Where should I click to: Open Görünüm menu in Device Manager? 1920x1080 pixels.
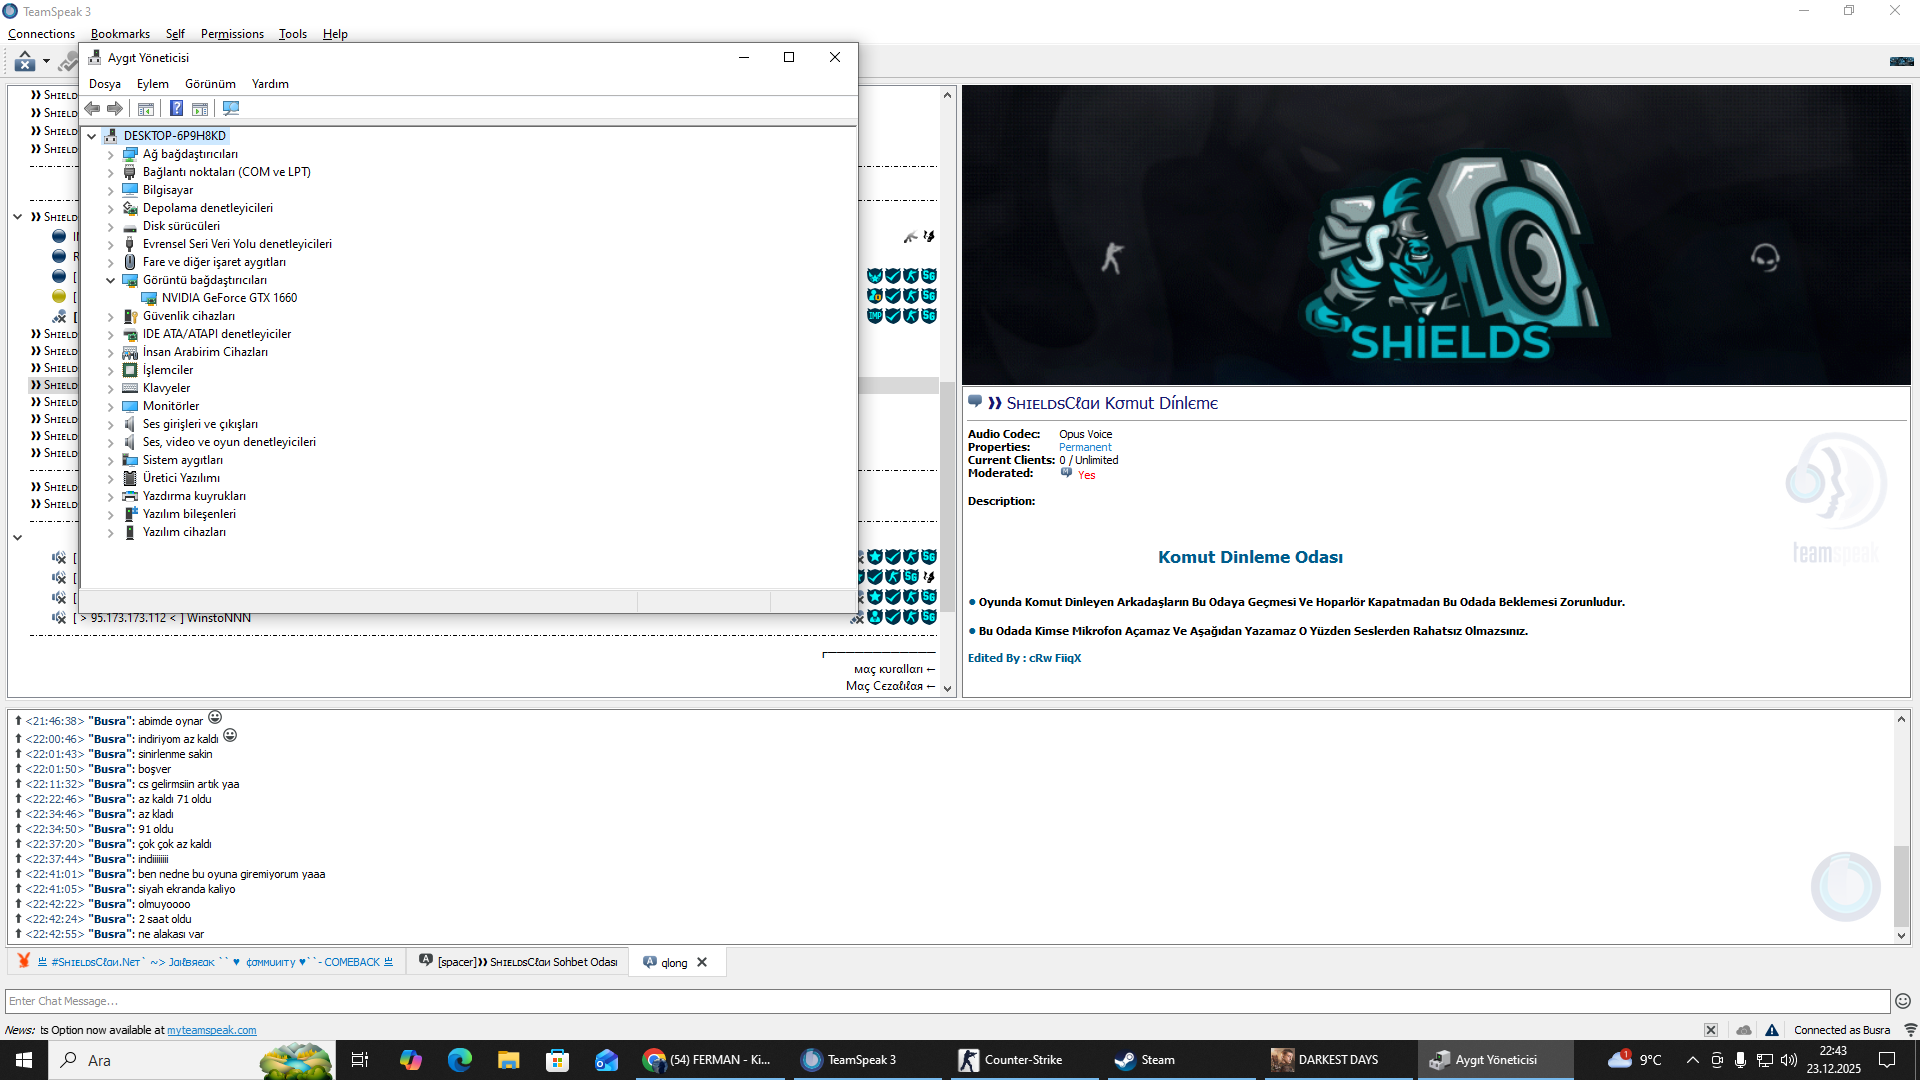click(x=210, y=84)
